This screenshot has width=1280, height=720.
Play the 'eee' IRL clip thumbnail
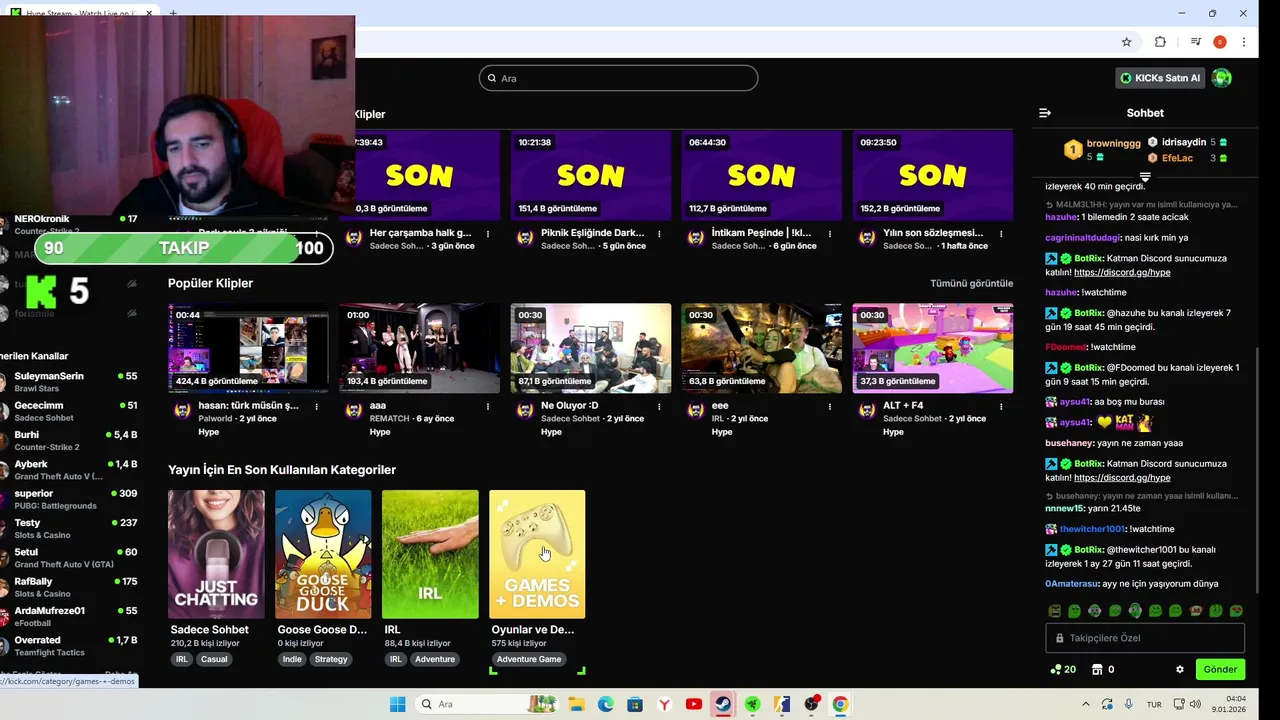tap(761, 348)
